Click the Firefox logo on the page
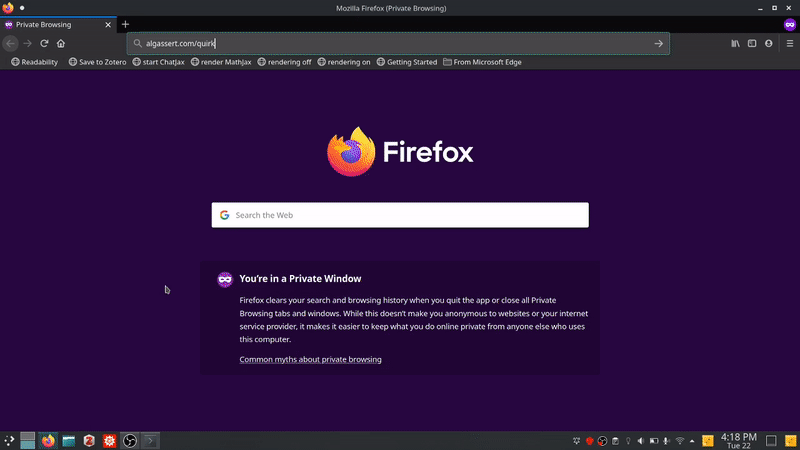This screenshot has width=800, height=450. coord(400,152)
